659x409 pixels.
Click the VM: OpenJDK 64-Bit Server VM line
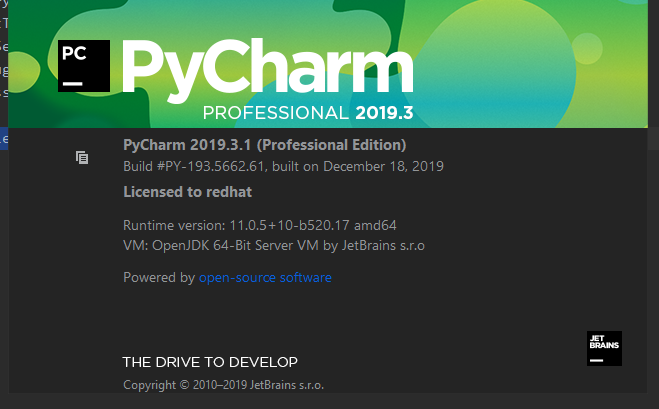[274, 245]
